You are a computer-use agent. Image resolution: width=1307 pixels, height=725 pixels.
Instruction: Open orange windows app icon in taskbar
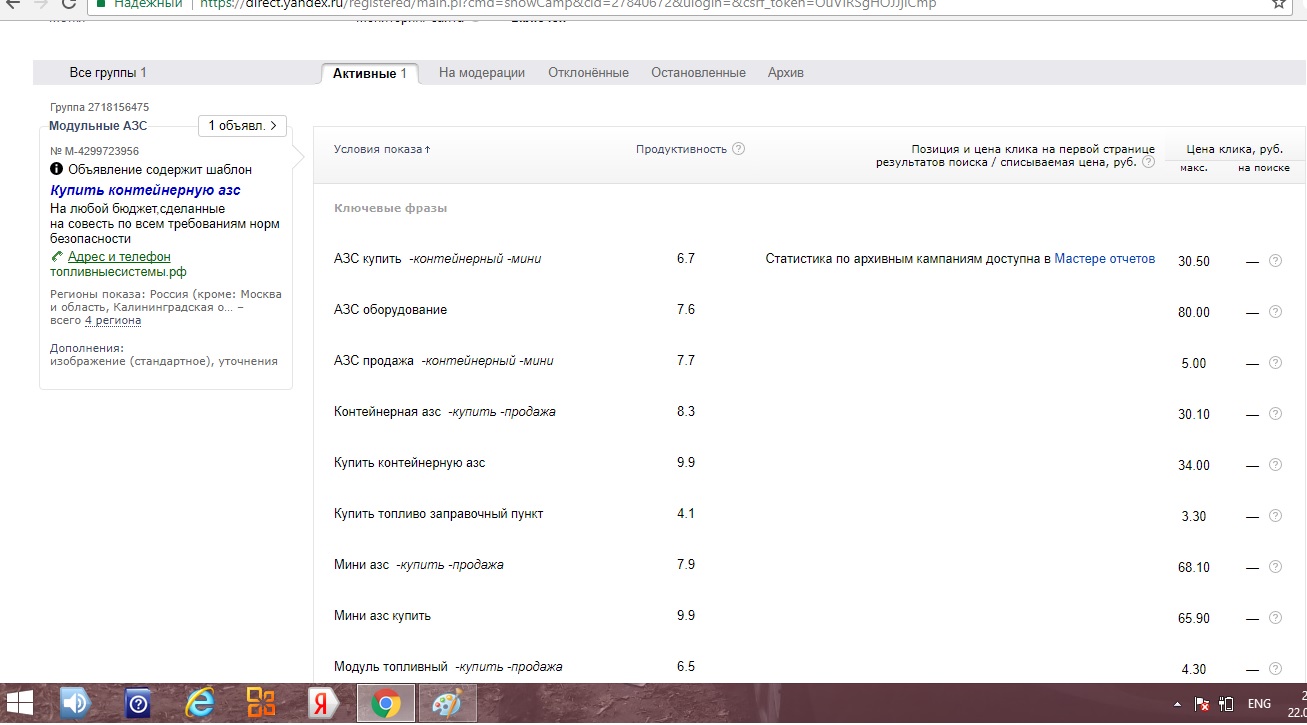point(262,704)
